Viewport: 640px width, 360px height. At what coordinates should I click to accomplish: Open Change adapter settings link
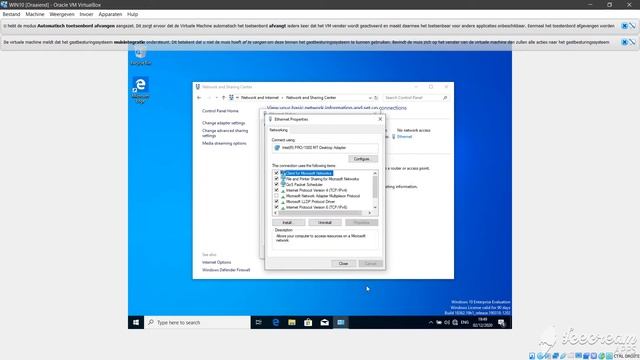224,123
